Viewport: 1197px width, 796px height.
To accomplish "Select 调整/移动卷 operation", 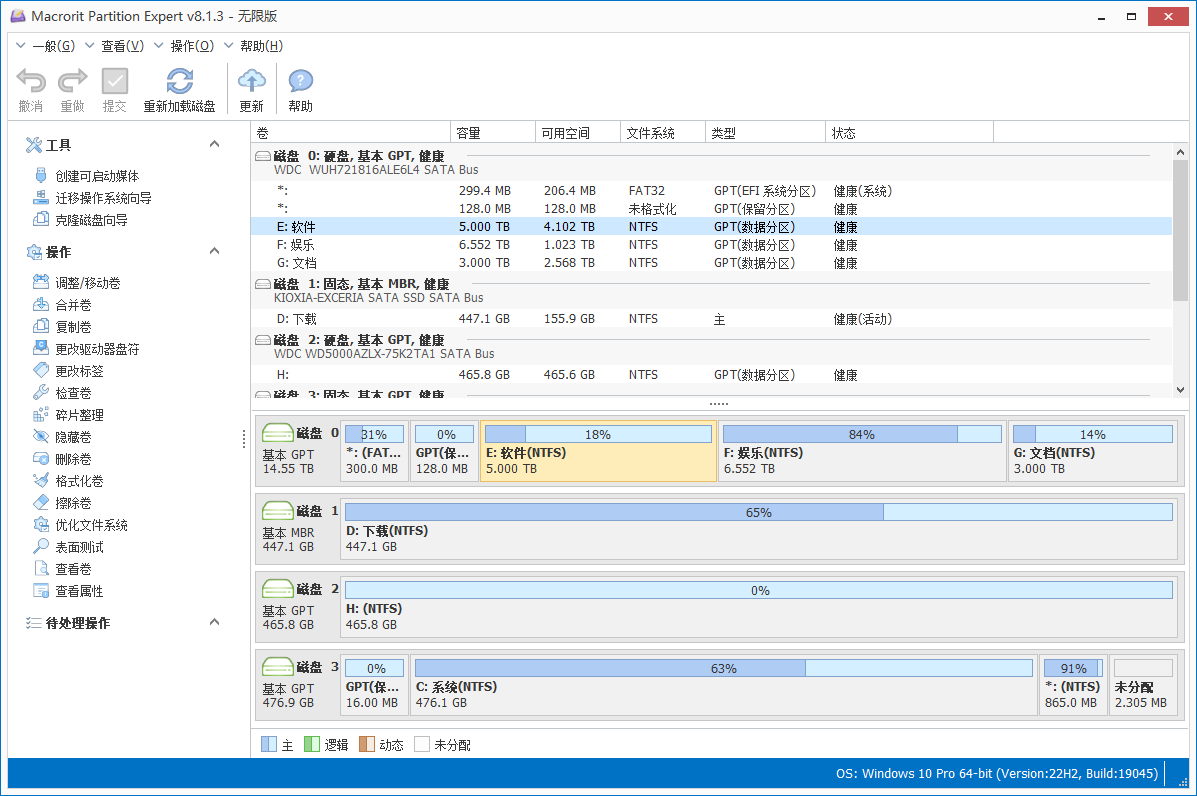I will pyautogui.click(x=87, y=283).
